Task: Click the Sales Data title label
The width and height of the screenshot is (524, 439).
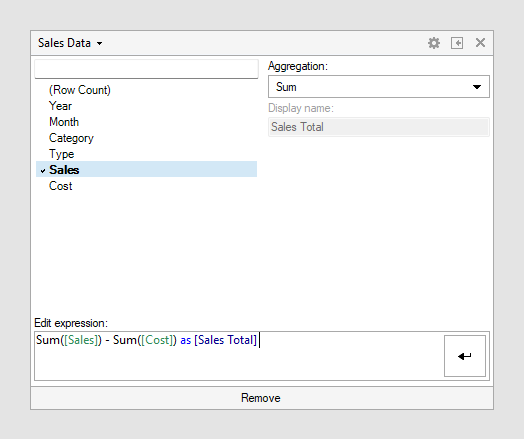Action: [x=64, y=43]
